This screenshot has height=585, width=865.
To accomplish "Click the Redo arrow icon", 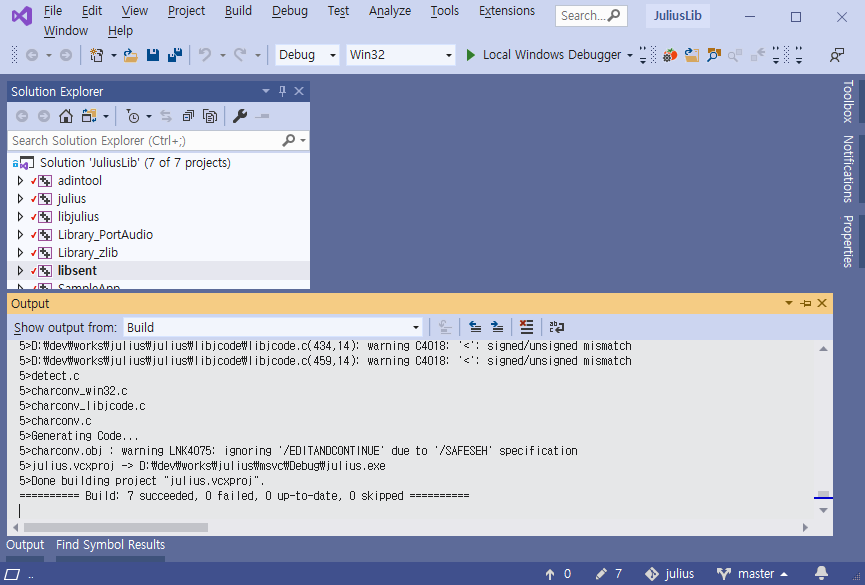I will pos(240,55).
